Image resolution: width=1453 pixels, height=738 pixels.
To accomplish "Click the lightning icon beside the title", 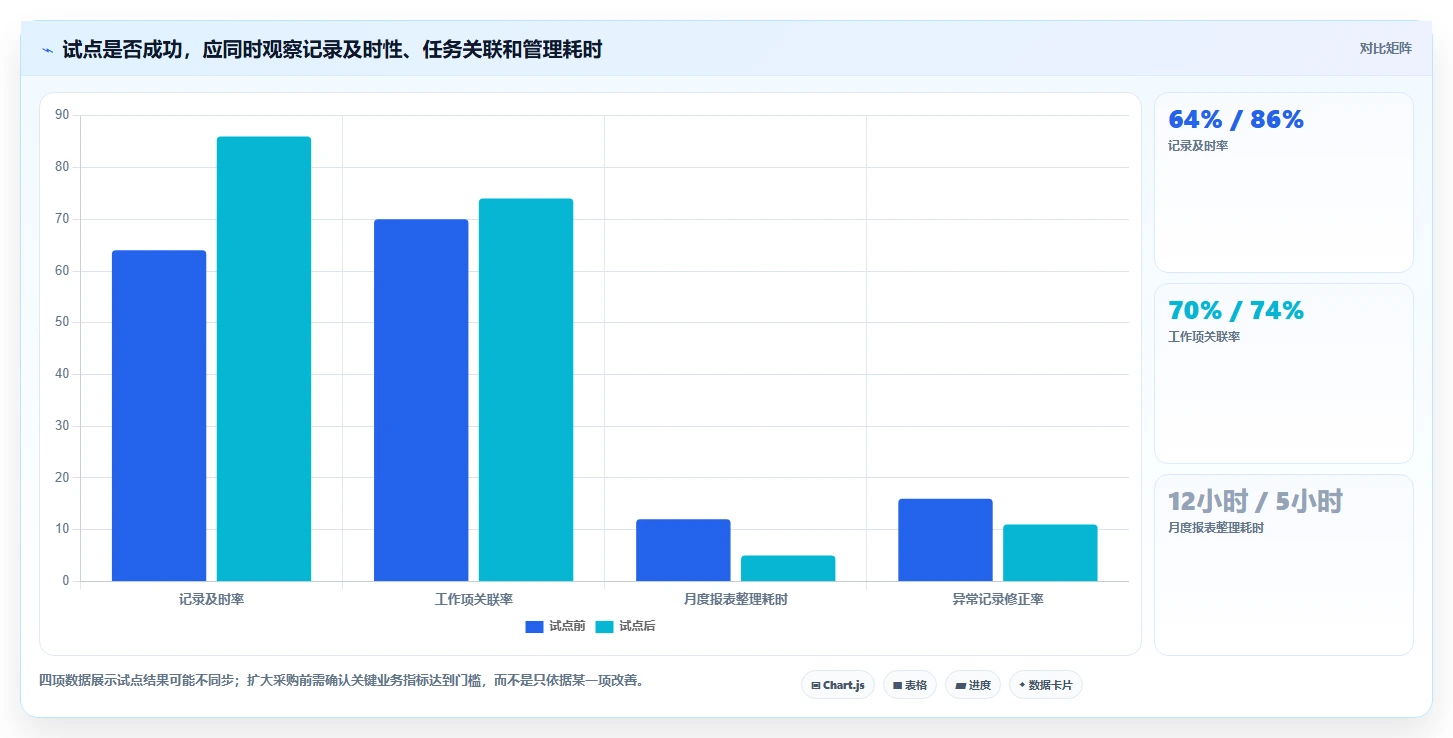I will (x=47, y=49).
